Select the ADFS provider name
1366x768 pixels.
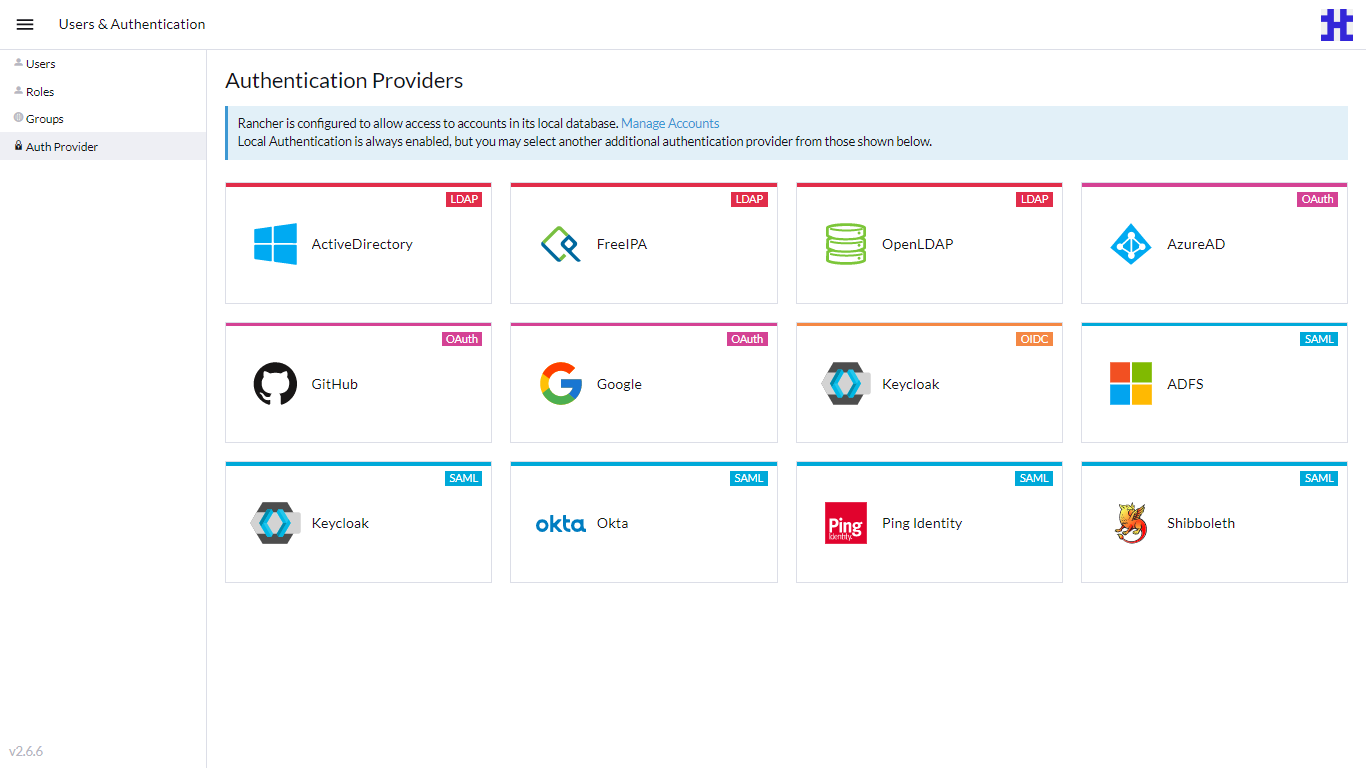coord(1185,384)
